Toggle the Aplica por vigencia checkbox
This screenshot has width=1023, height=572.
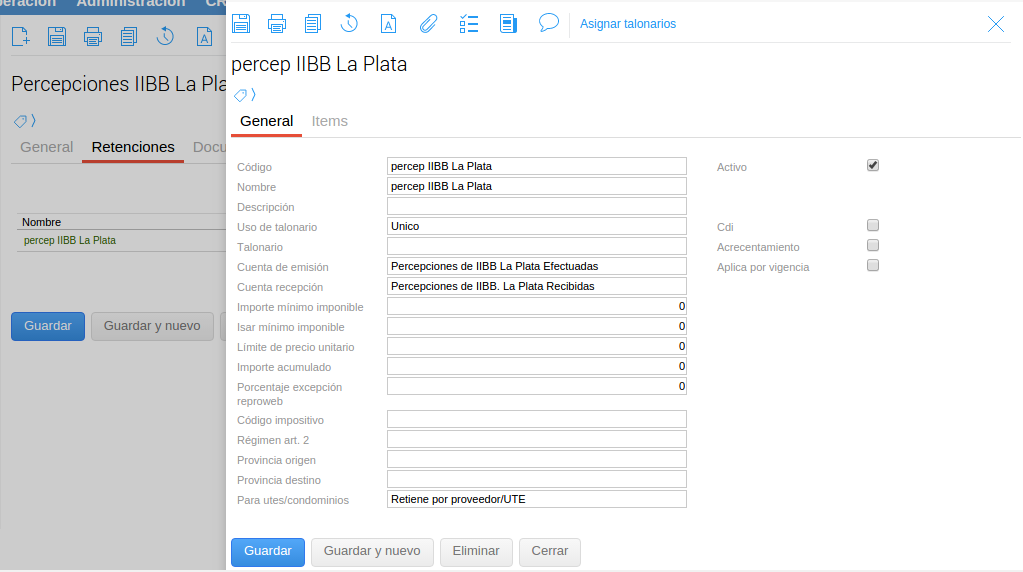(x=873, y=266)
